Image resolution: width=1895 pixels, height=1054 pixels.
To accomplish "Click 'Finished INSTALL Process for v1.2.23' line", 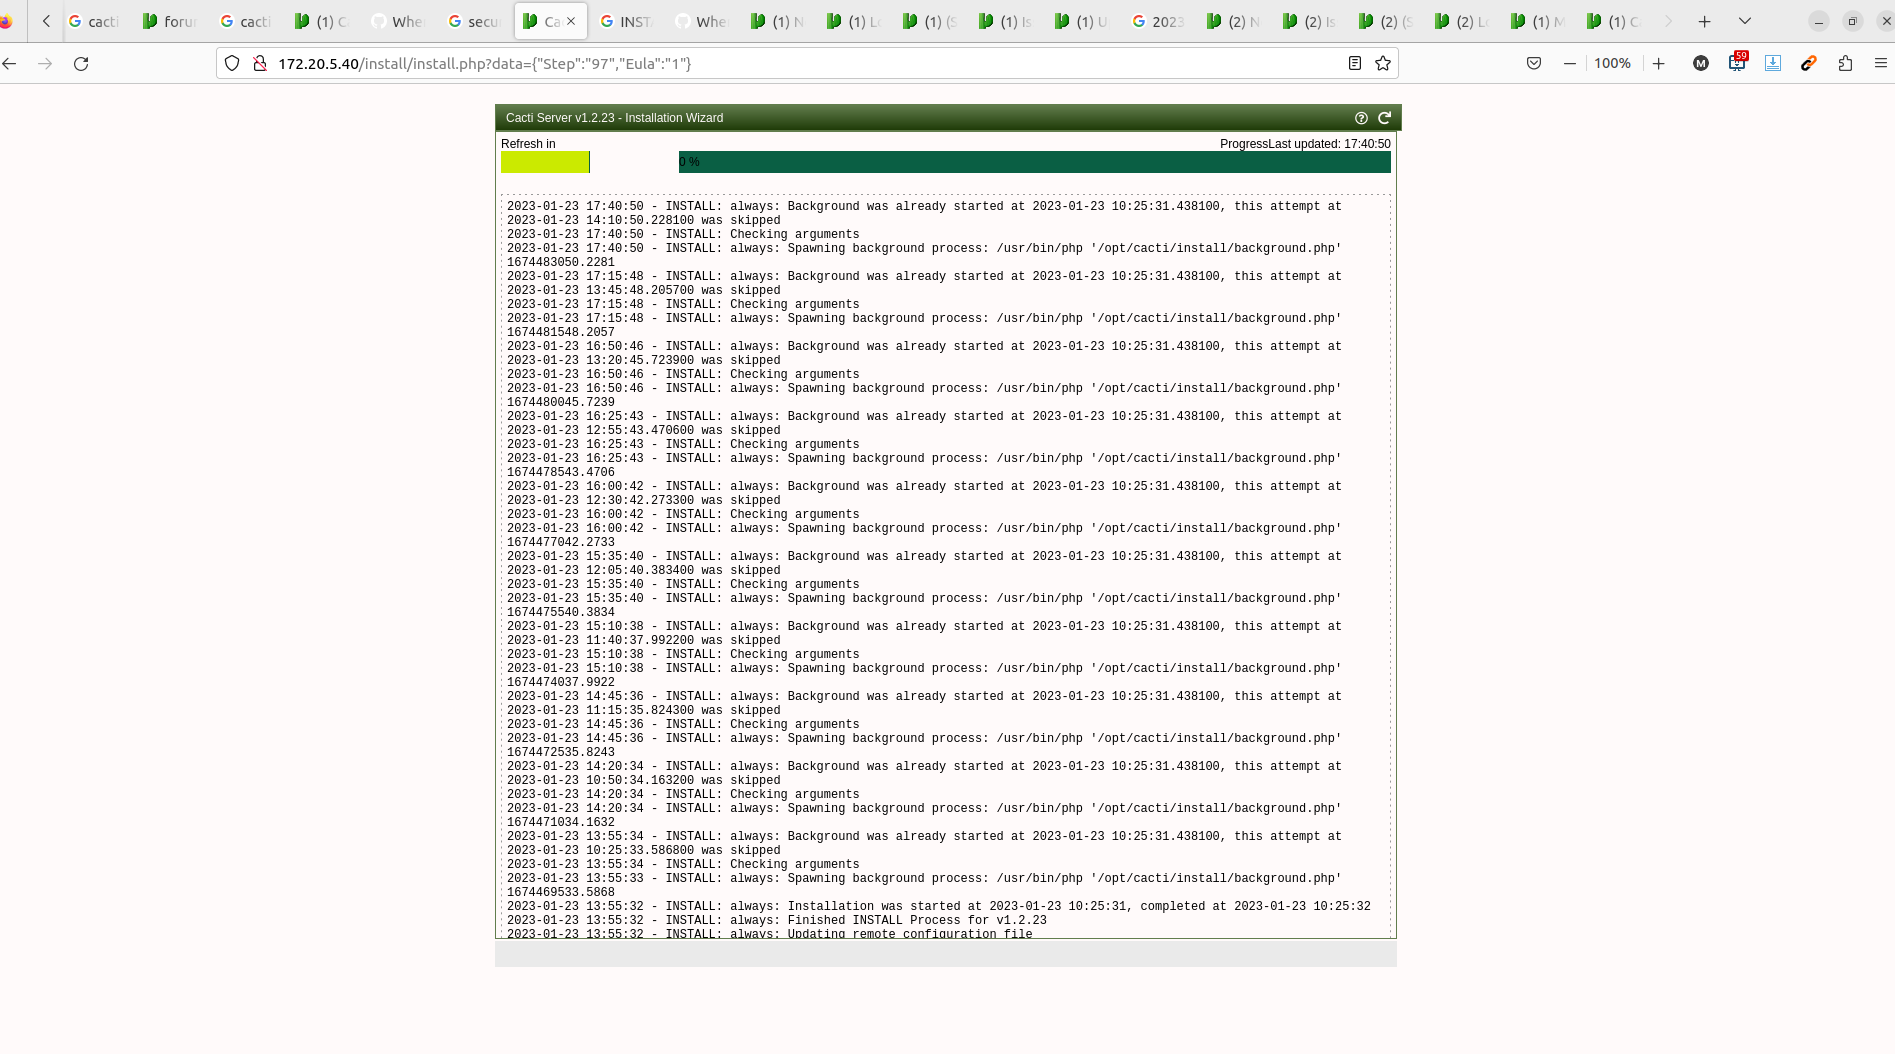I will pyautogui.click(x=777, y=920).
